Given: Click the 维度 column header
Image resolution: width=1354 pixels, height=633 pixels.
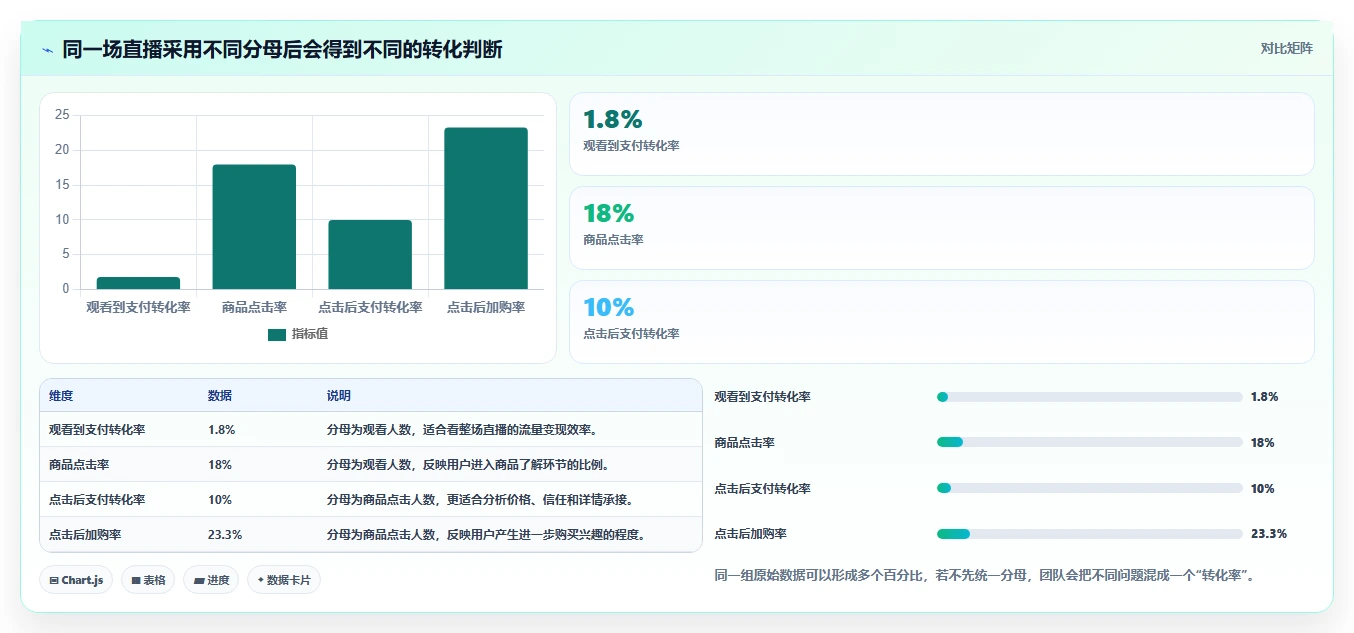Looking at the screenshot, I should (x=61, y=396).
